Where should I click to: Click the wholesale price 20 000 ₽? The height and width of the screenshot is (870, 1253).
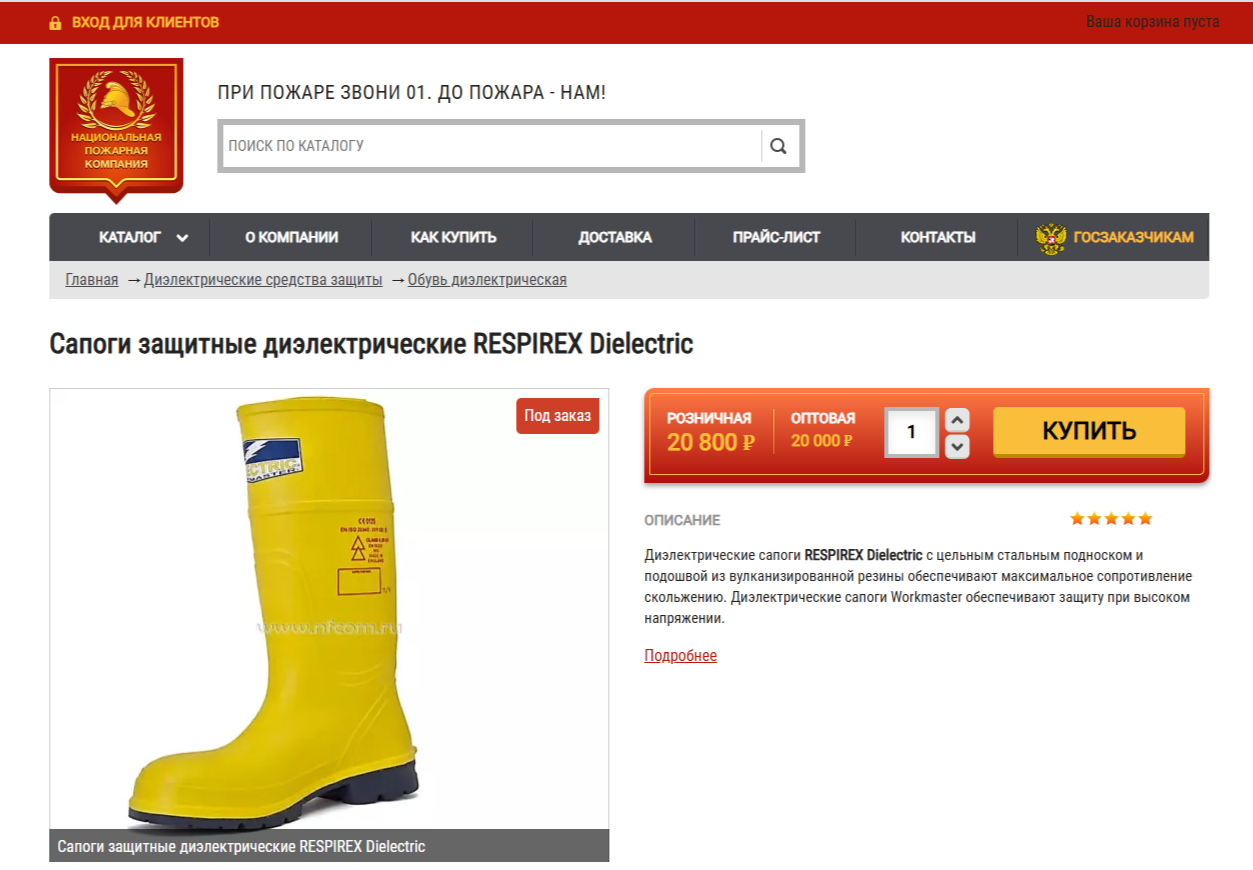point(821,441)
